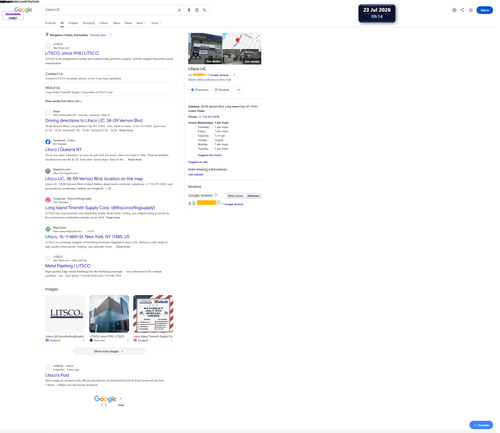The width and height of the screenshot is (500, 433).
Task: Switch to the AI Mode tab
Action: coord(50,23)
